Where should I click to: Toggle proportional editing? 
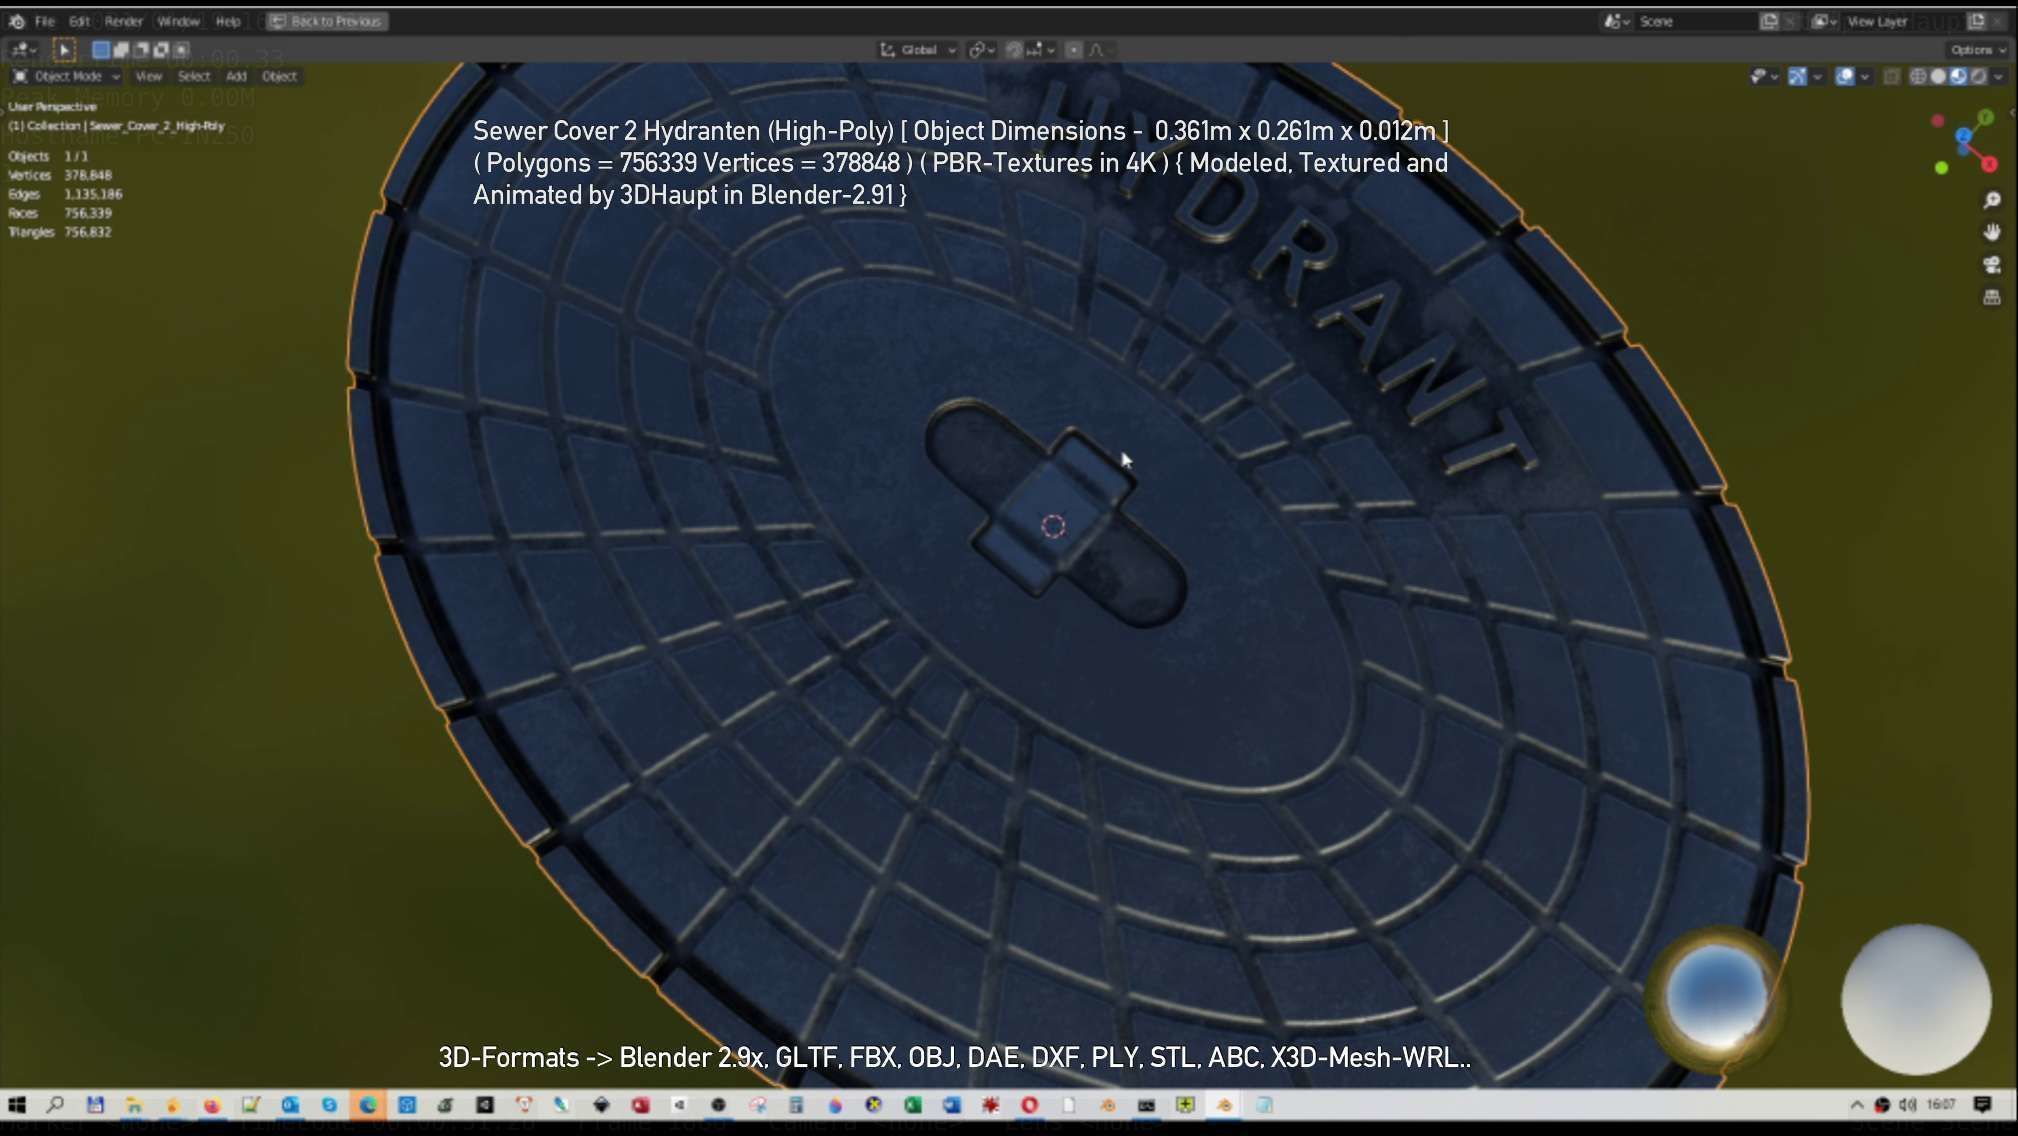coord(1074,49)
